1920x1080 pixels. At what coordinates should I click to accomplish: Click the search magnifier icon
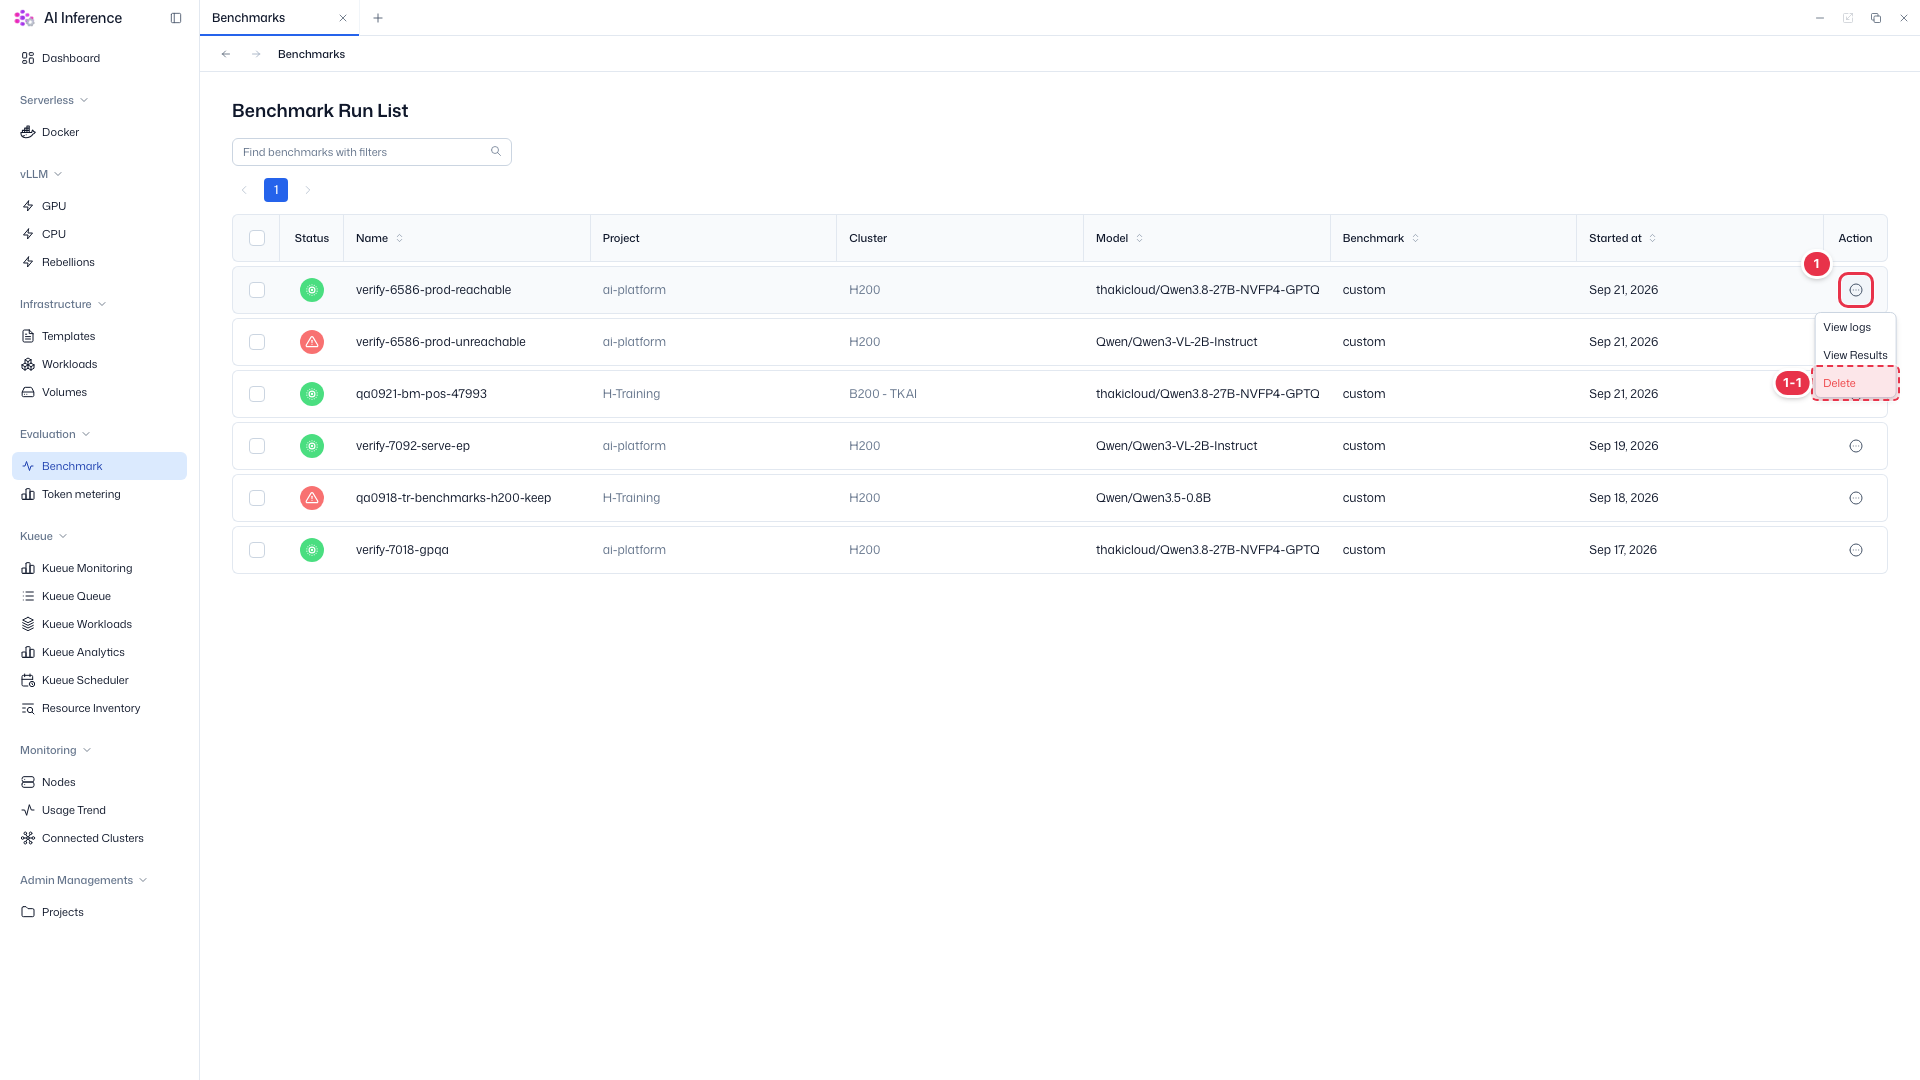tap(496, 152)
